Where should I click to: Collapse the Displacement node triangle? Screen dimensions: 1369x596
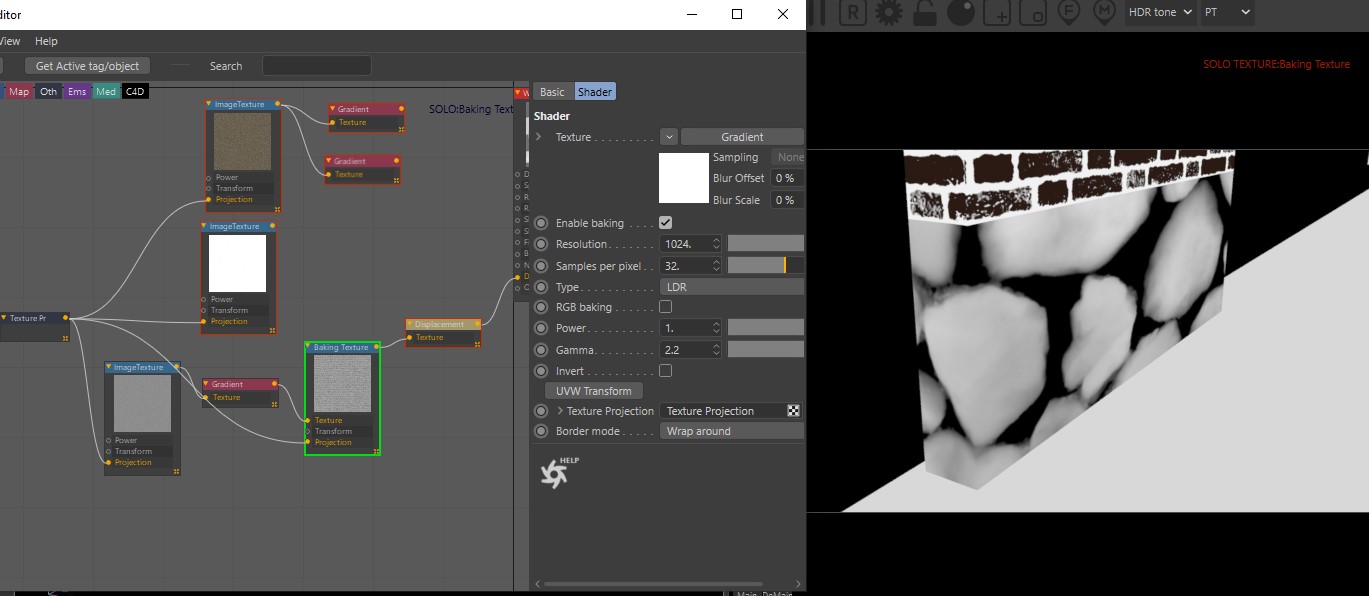pyautogui.click(x=410, y=324)
